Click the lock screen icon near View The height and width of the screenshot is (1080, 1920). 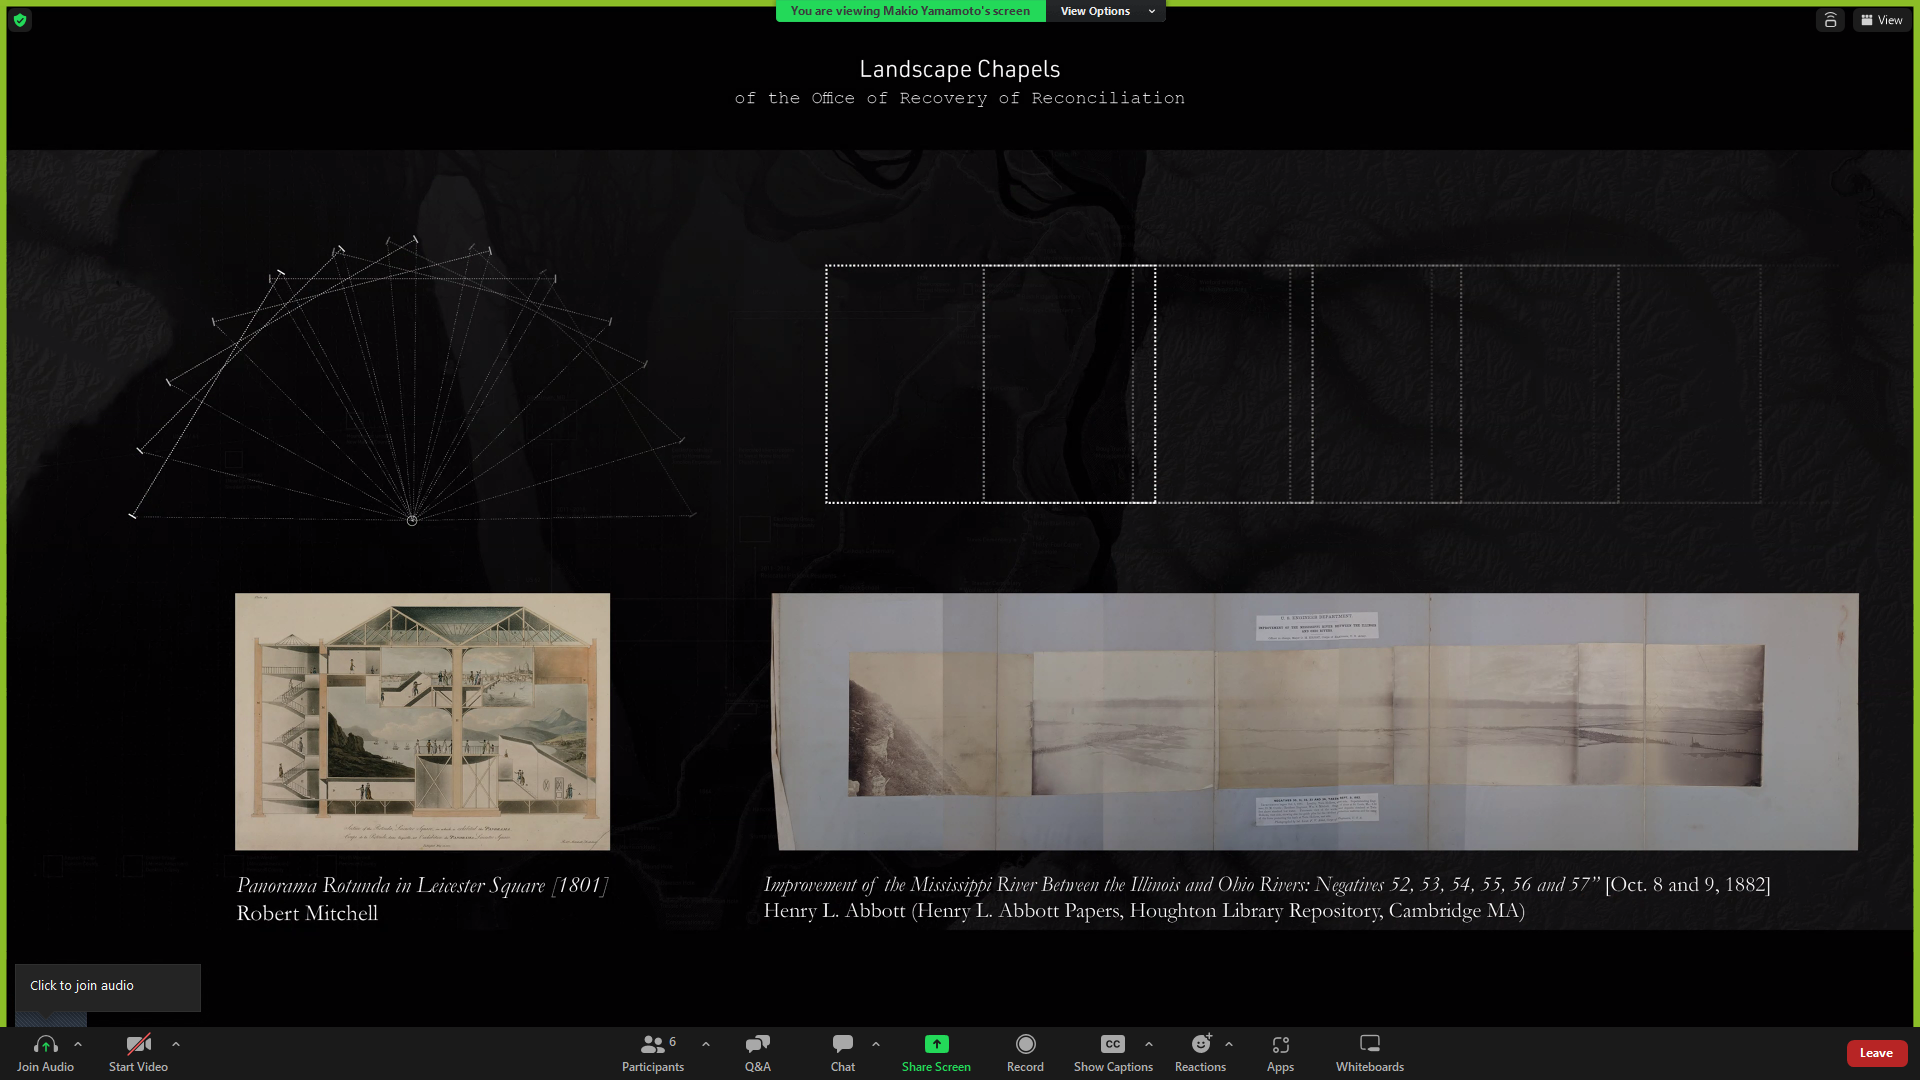click(x=1830, y=20)
